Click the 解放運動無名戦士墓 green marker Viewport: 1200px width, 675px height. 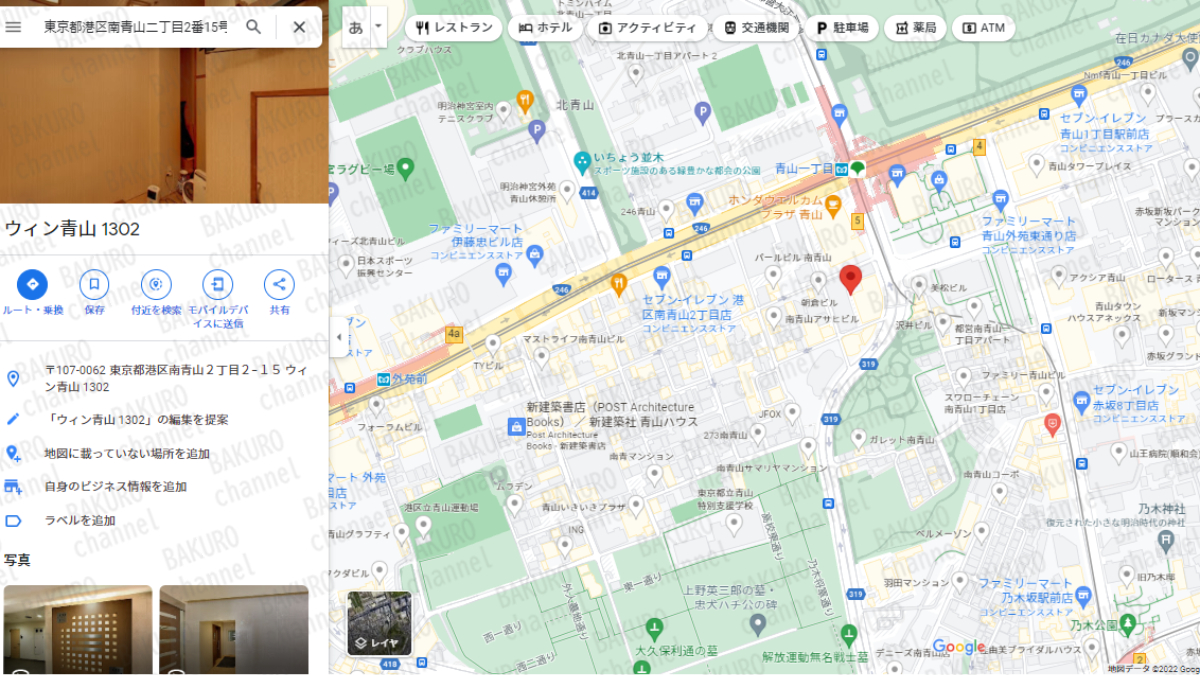(849, 634)
